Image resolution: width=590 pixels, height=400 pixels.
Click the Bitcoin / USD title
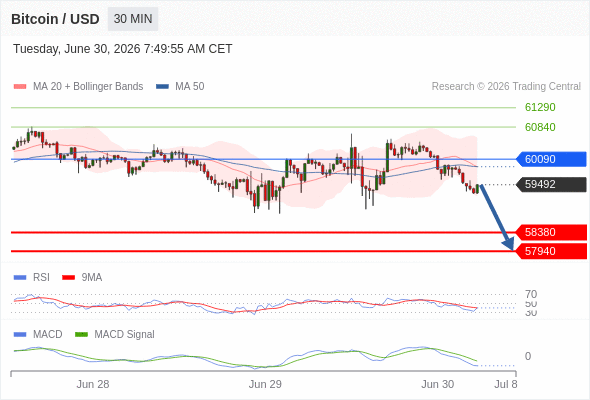pyautogui.click(x=55, y=19)
